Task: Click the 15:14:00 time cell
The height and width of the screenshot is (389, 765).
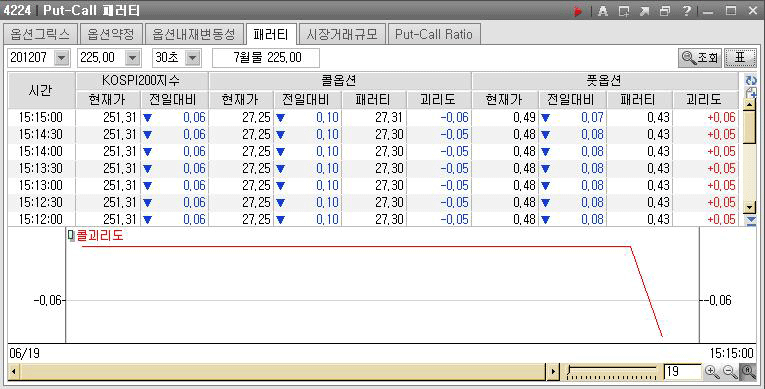Action: coord(41,151)
